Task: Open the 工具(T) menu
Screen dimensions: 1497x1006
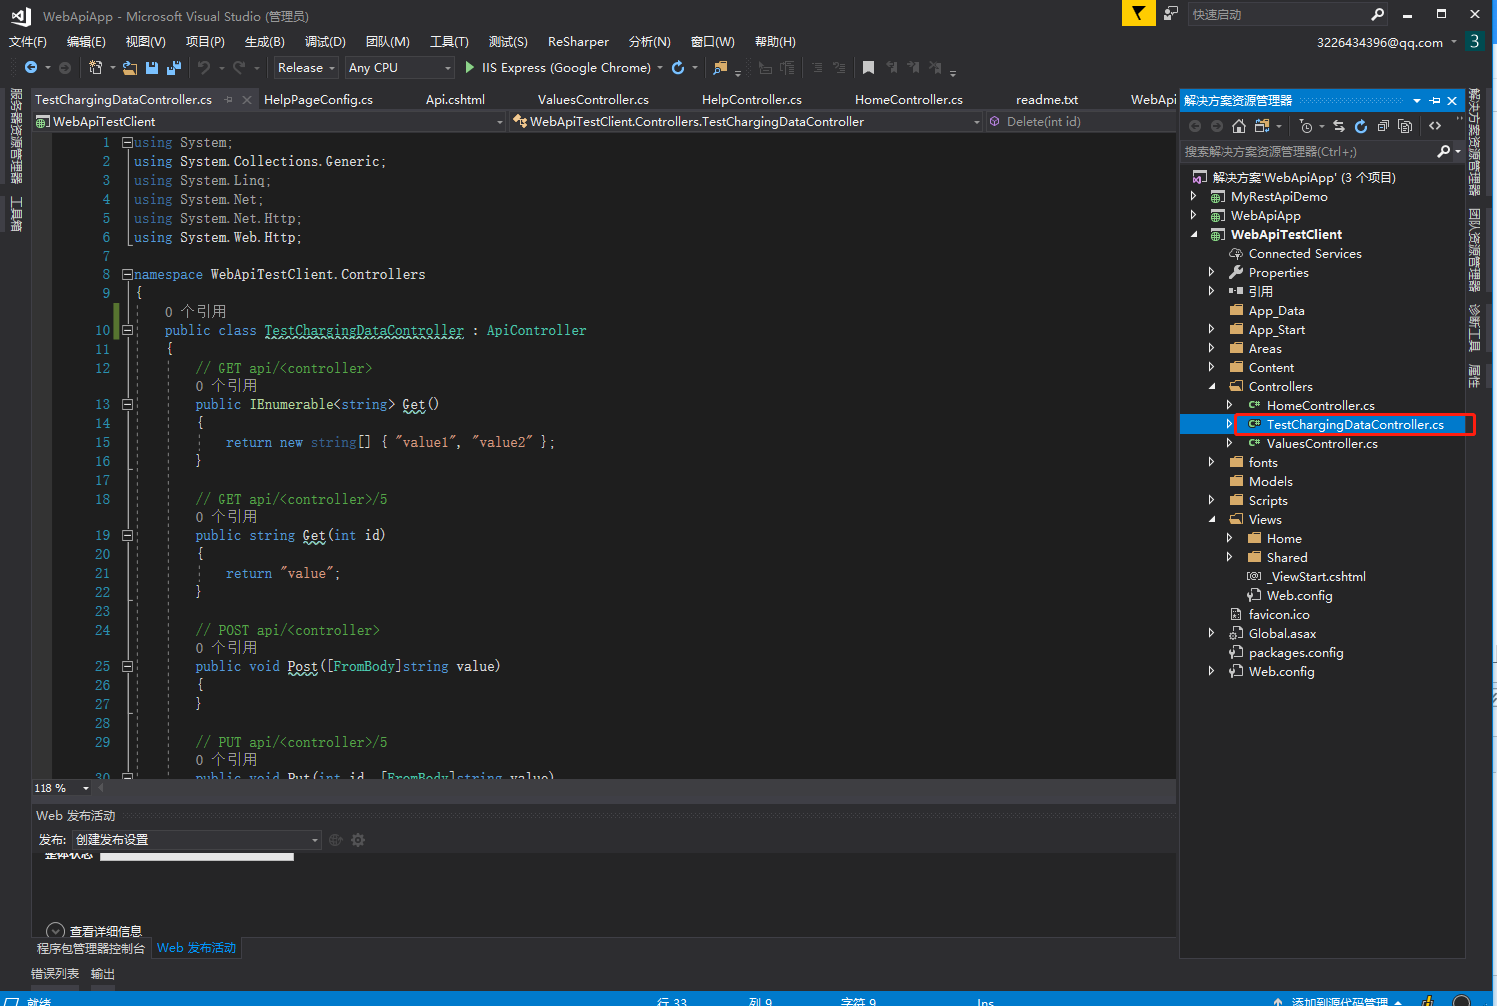Action: pos(449,42)
